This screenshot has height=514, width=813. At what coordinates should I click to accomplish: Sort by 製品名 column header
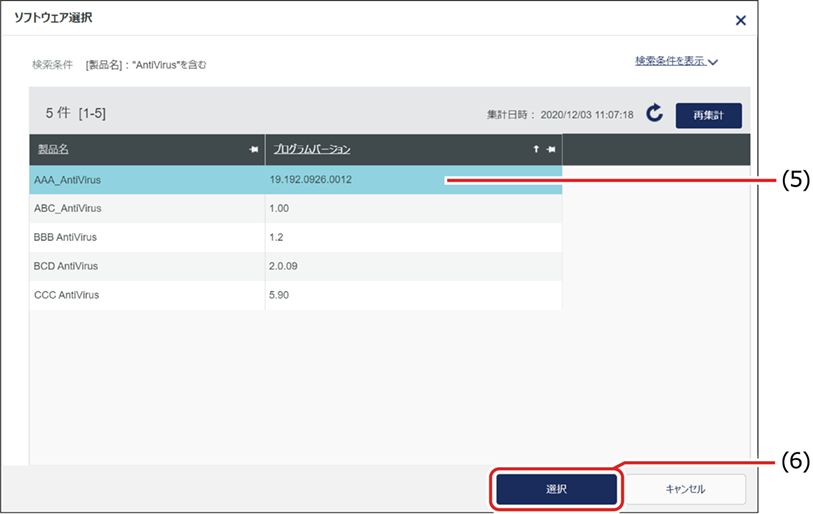(x=53, y=149)
